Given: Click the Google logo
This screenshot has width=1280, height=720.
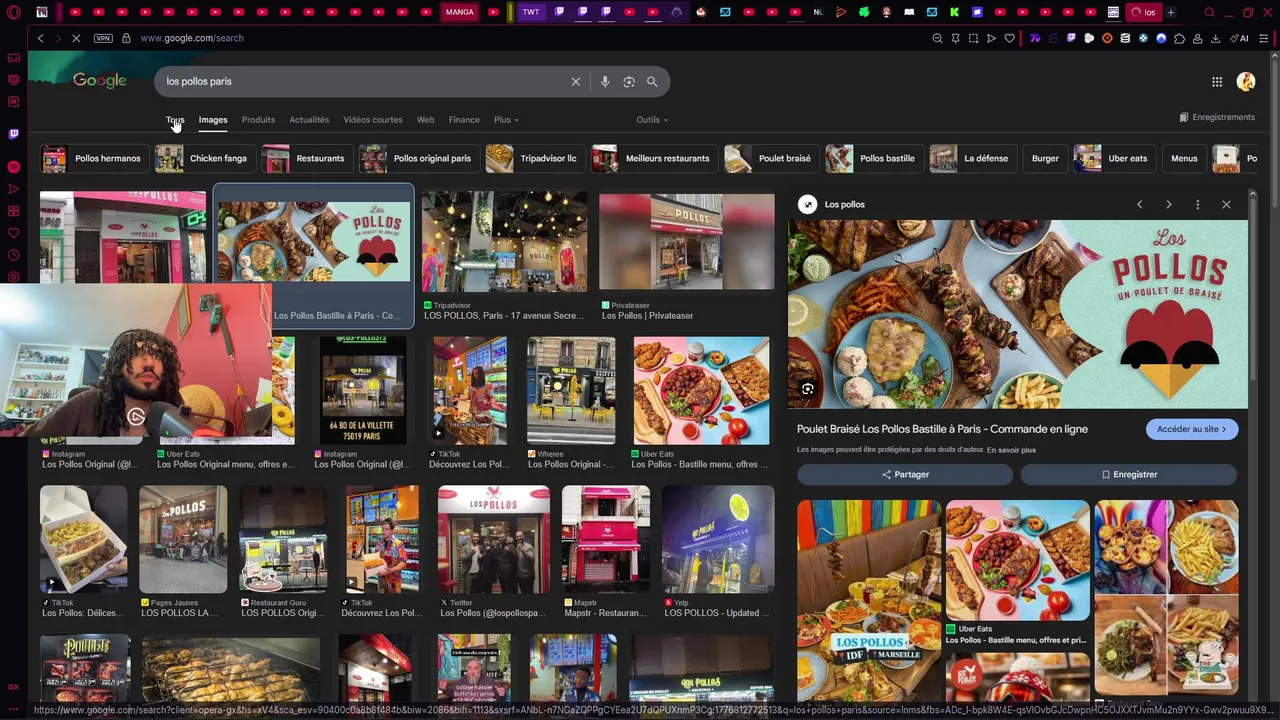Looking at the screenshot, I should 99,81.
